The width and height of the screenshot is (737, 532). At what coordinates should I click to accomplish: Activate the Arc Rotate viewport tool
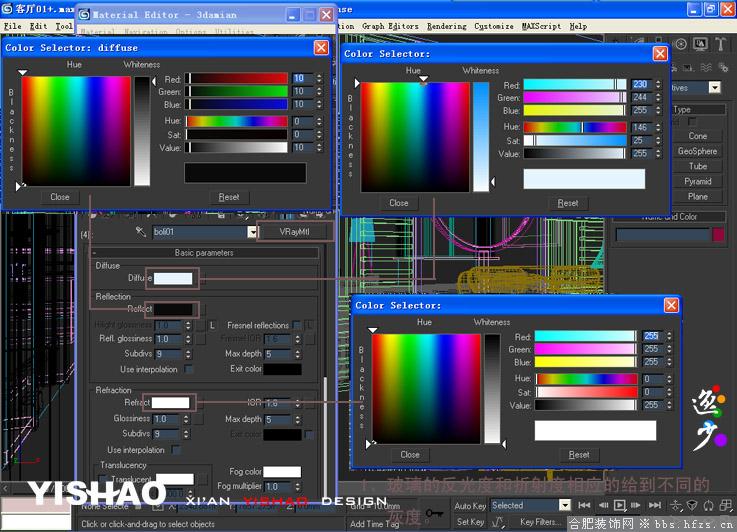(x=709, y=506)
